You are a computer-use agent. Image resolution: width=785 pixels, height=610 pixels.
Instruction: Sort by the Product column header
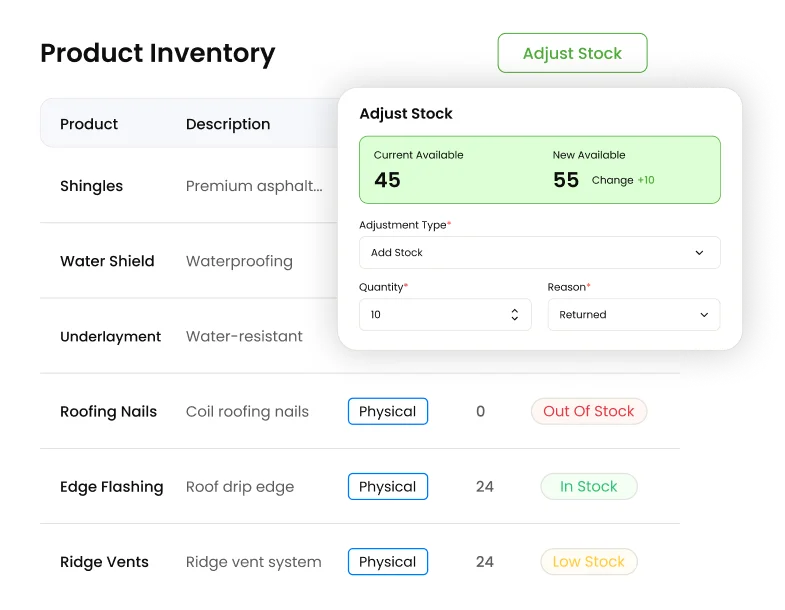tap(89, 124)
